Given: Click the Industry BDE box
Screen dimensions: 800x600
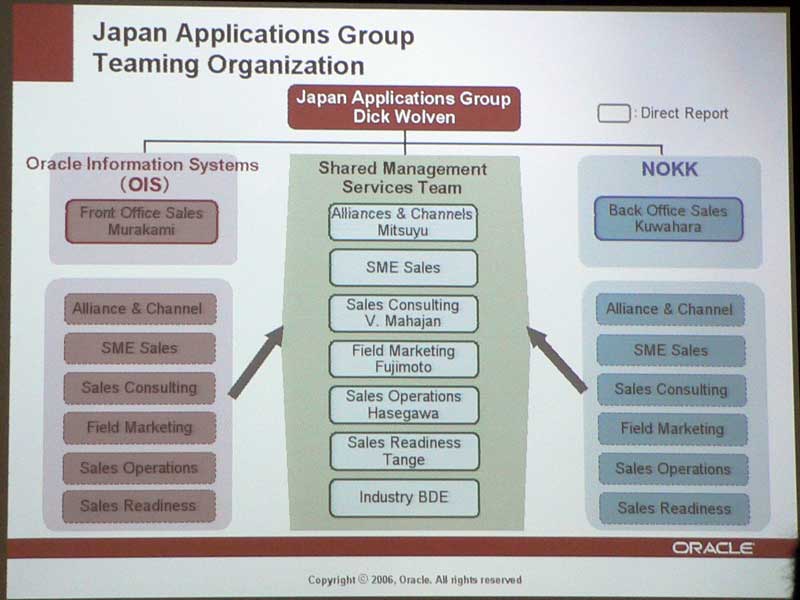Looking at the screenshot, I should coord(404,498).
